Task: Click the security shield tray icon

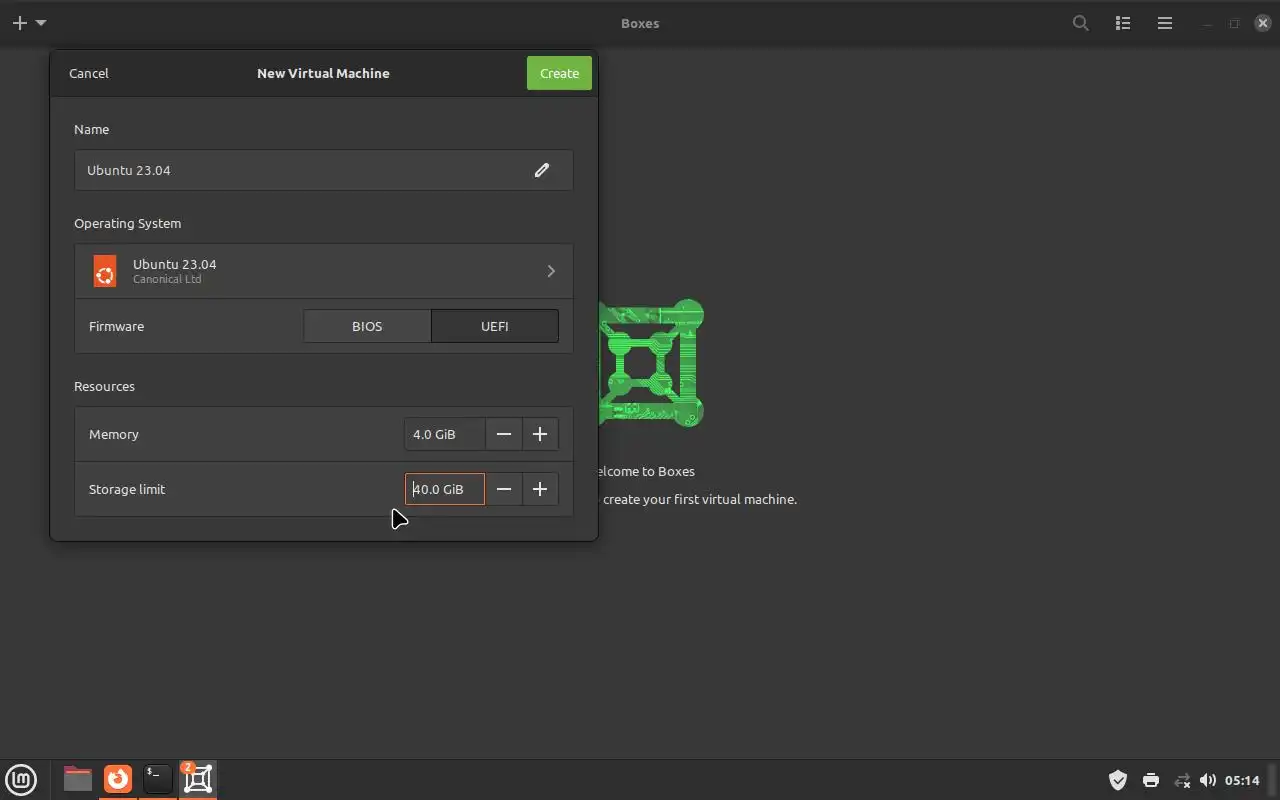Action: pos(1118,780)
